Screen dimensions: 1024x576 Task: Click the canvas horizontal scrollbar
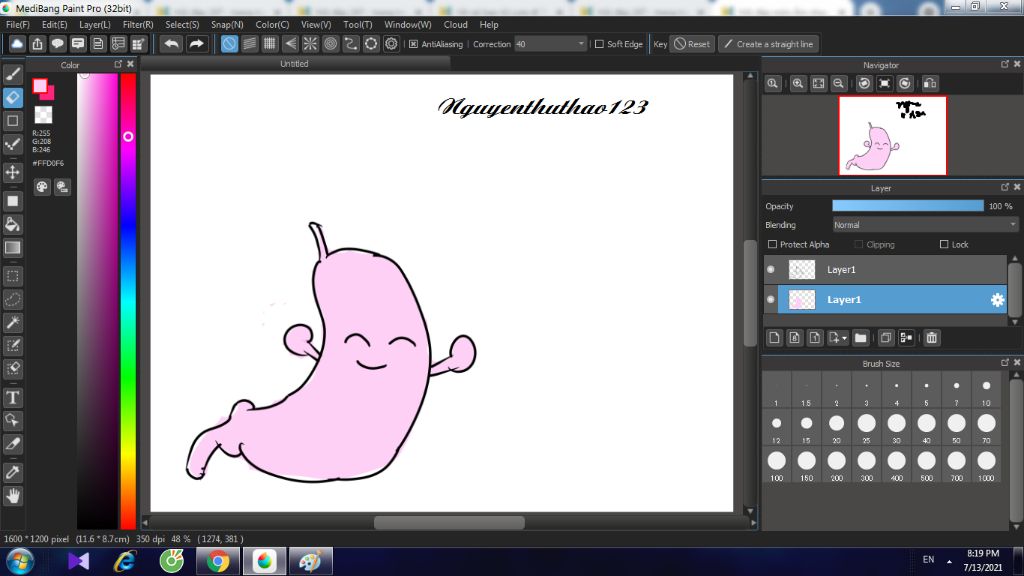pos(449,522)
